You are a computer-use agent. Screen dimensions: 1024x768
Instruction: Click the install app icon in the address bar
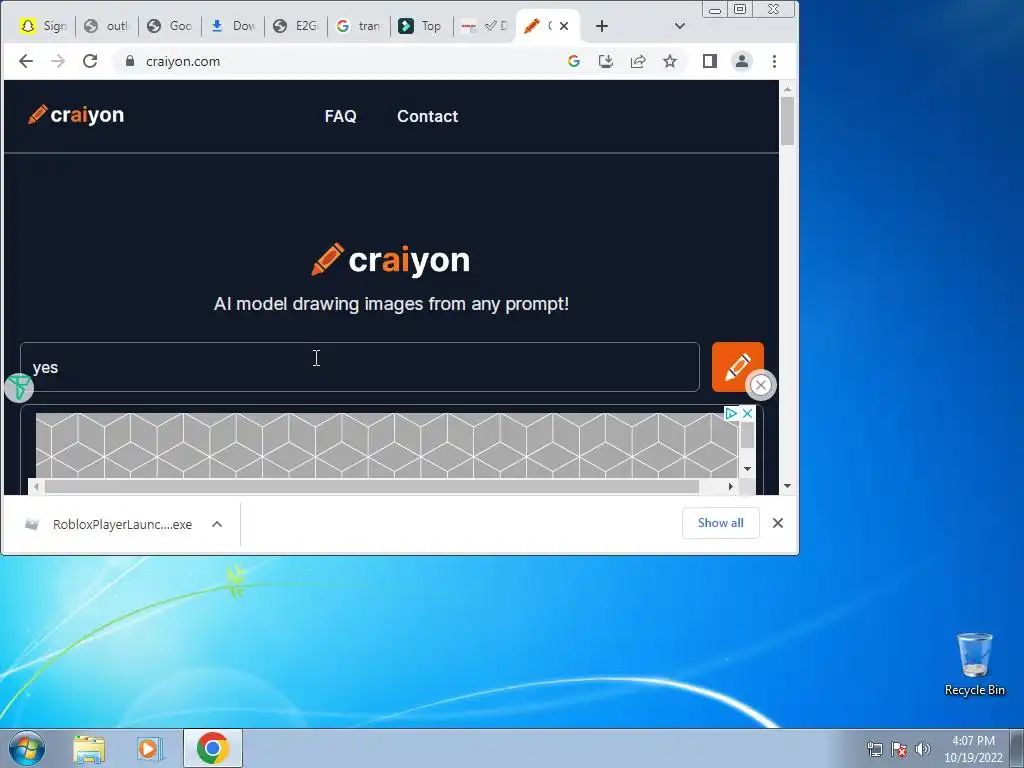tap(606, 61)
